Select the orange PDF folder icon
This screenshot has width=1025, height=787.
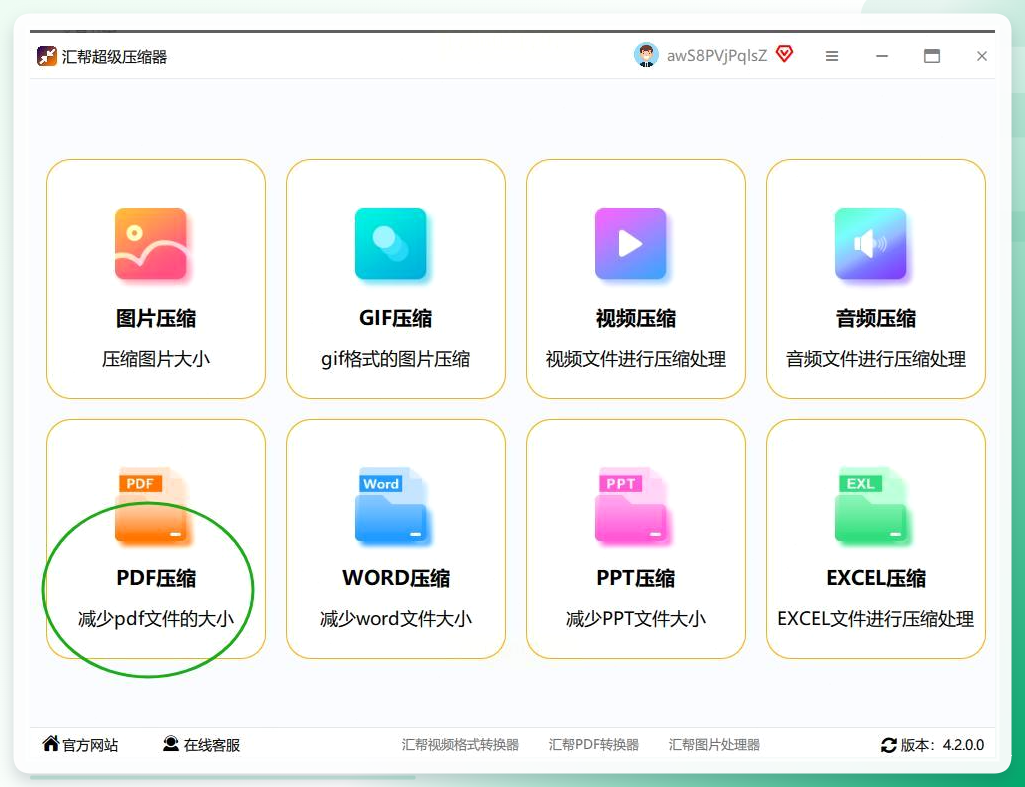point(151,506)
